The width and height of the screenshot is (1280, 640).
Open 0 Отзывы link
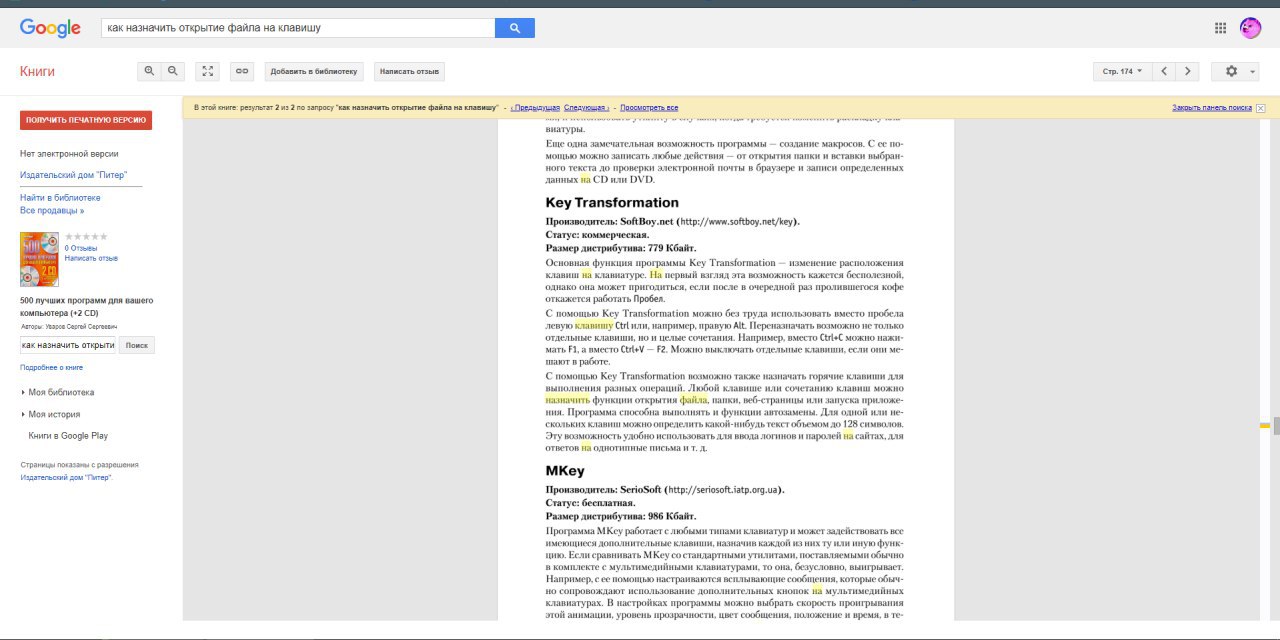click(81, 248)
